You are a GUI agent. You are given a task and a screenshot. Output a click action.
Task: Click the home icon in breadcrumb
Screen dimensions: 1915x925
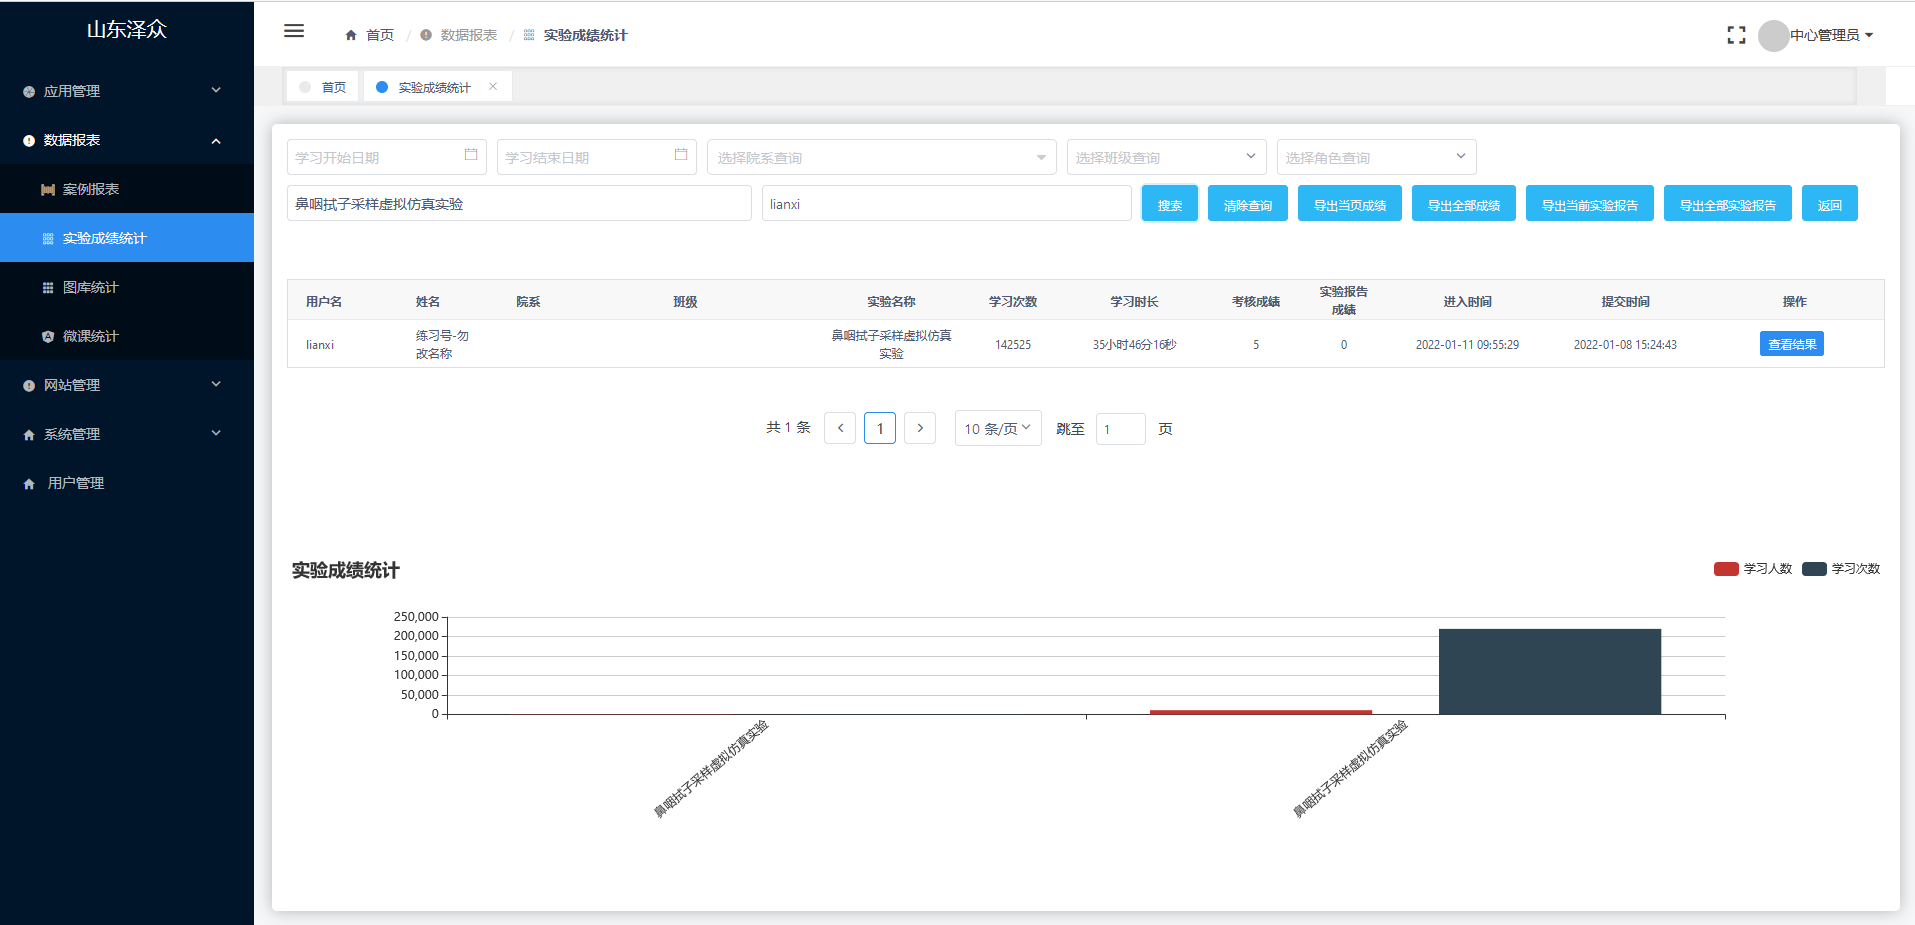(x=351, y=35)
